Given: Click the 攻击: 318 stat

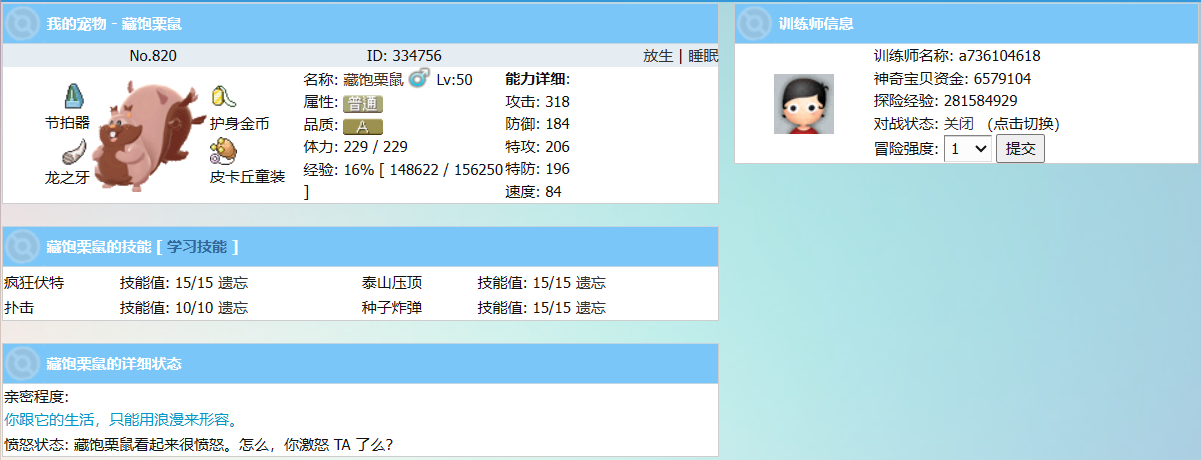Looking at the screenshot, I should 538,101.
